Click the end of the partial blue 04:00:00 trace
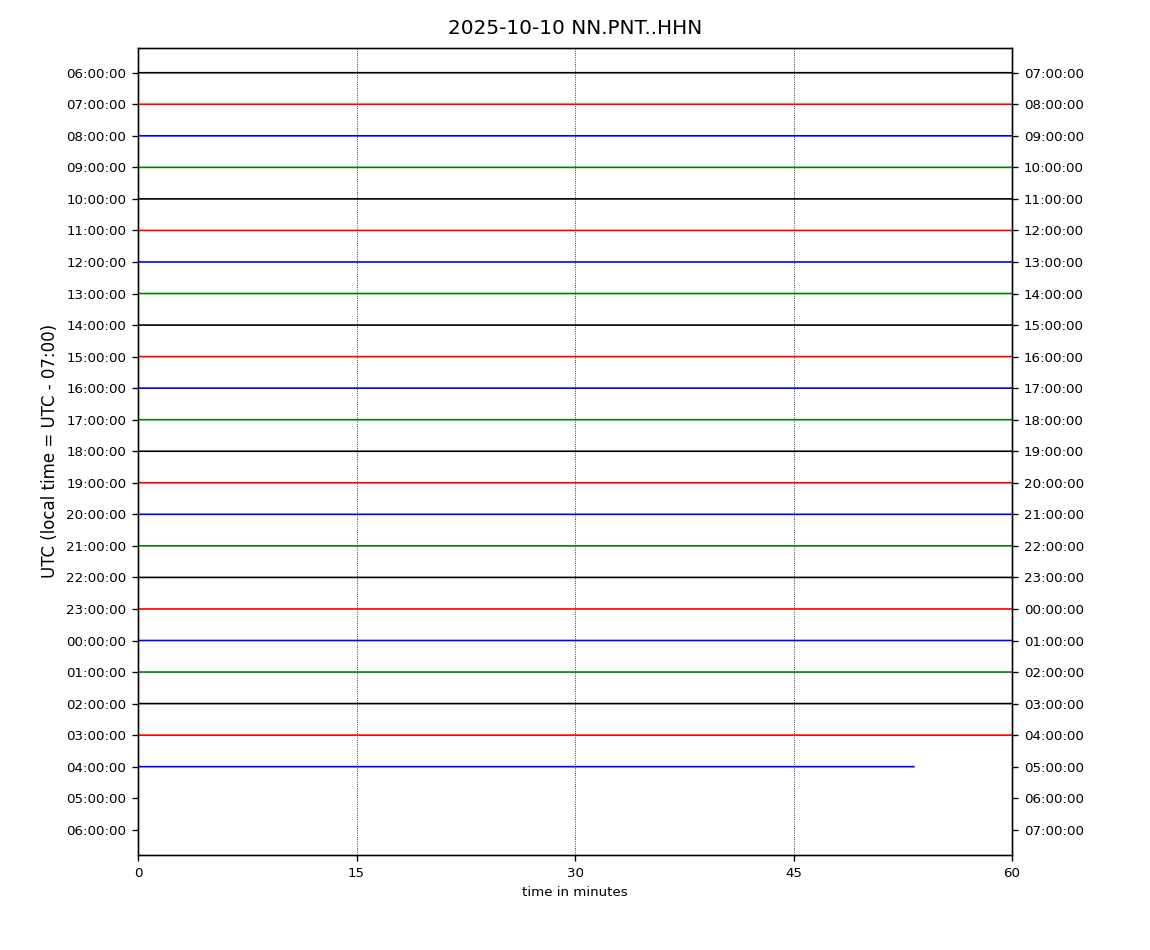The image size is (1150, 950). [913, 767]
